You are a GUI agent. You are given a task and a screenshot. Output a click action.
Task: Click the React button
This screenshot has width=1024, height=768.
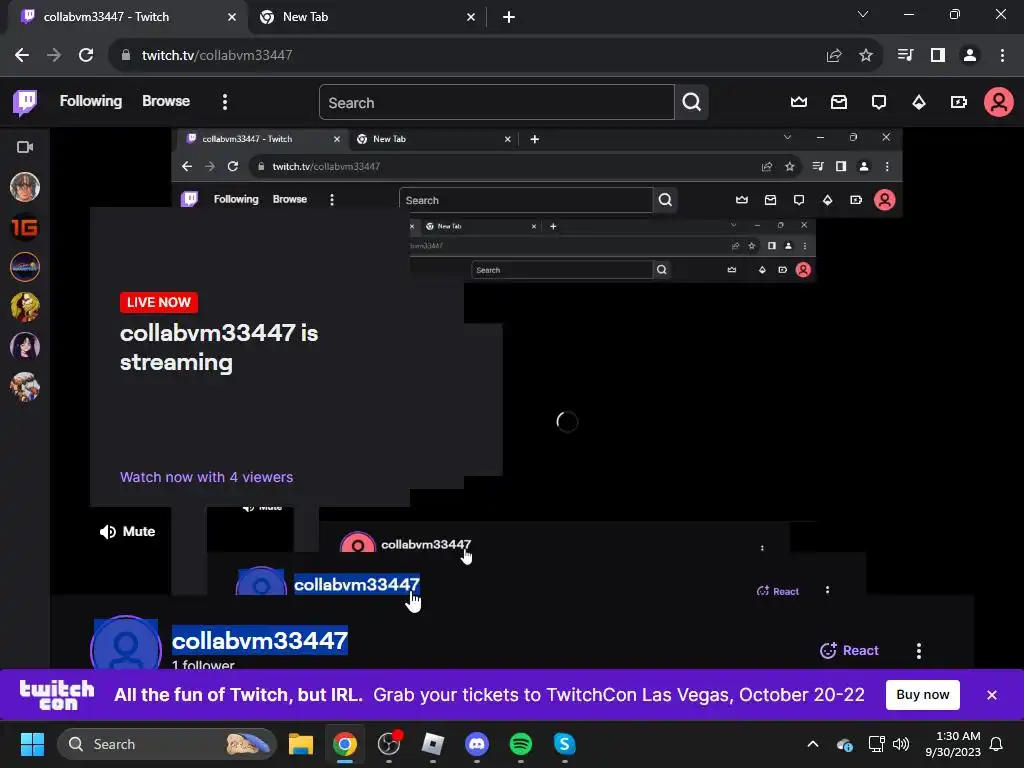849,650
